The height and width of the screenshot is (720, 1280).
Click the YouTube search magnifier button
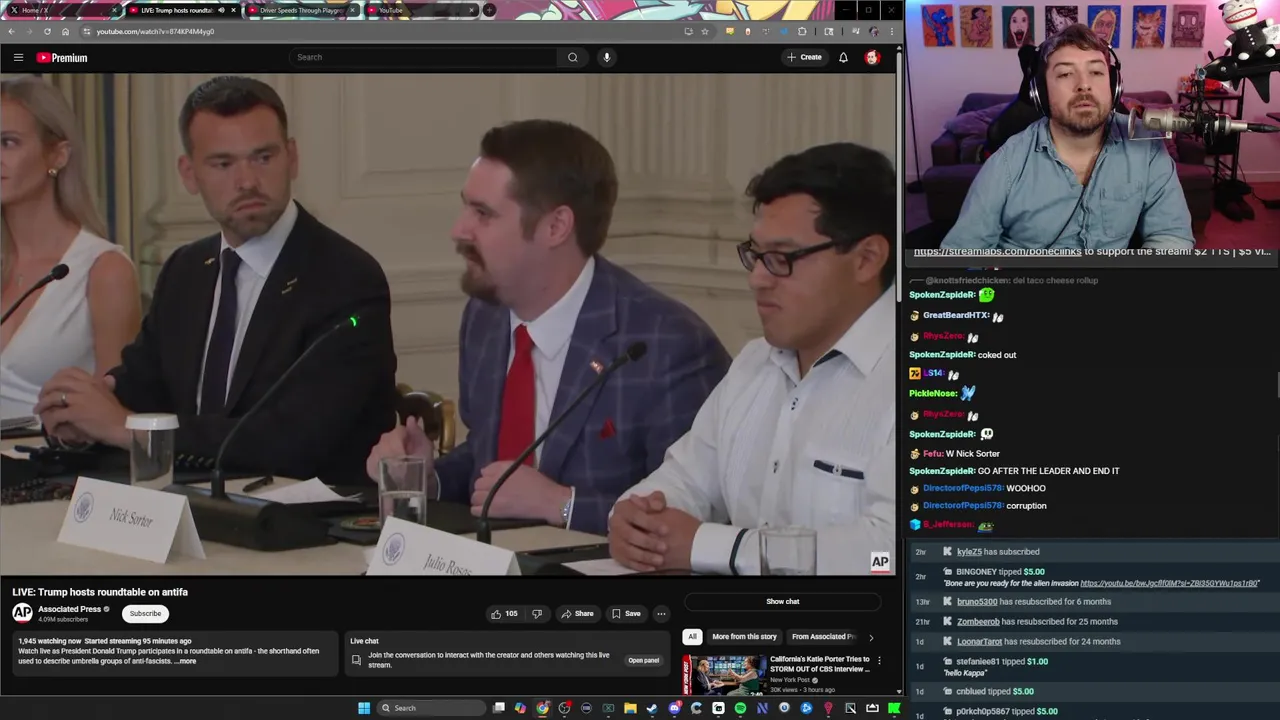point(572,57)
